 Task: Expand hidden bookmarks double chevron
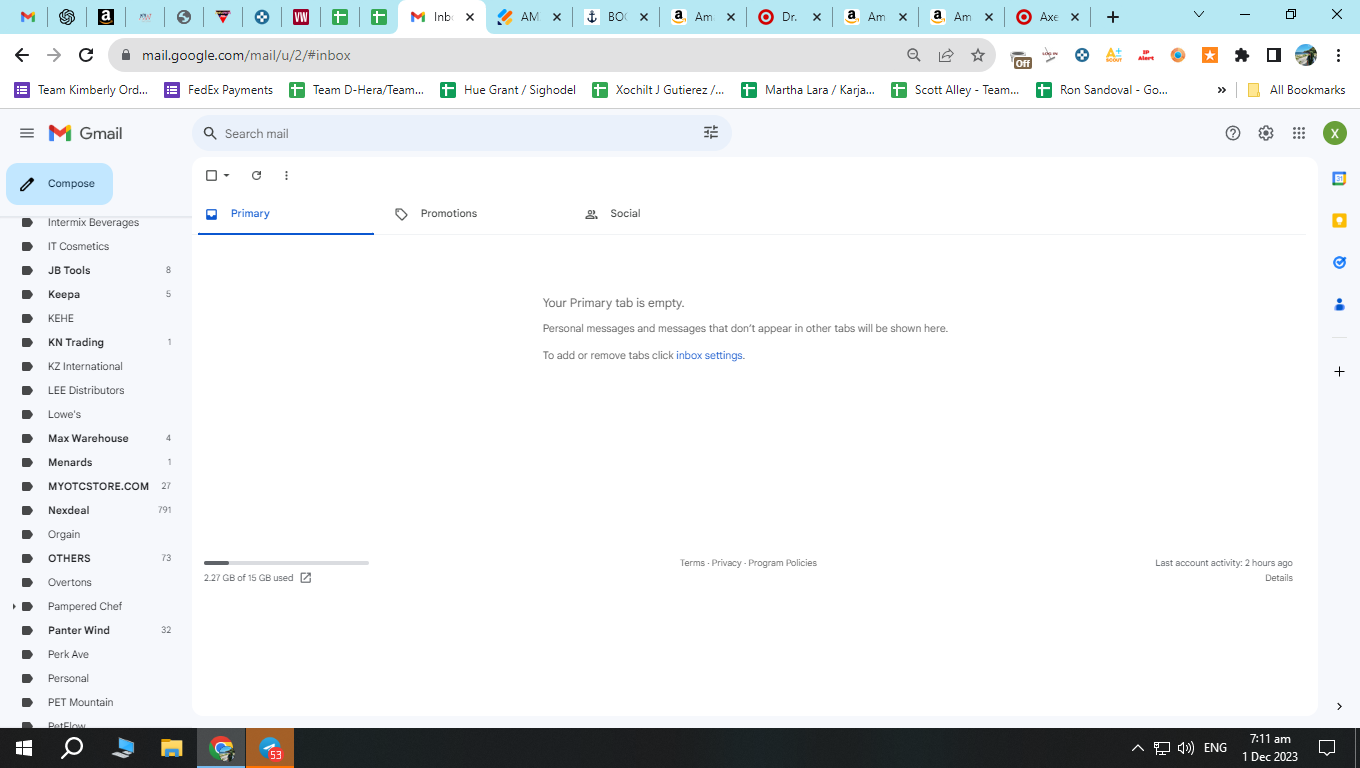(1221, 90)
